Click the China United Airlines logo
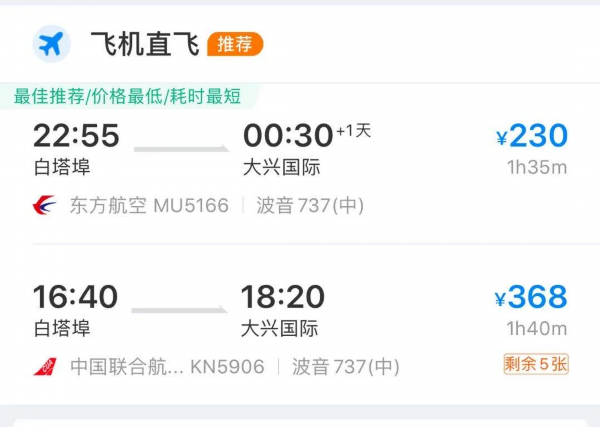 click(45, 367)
